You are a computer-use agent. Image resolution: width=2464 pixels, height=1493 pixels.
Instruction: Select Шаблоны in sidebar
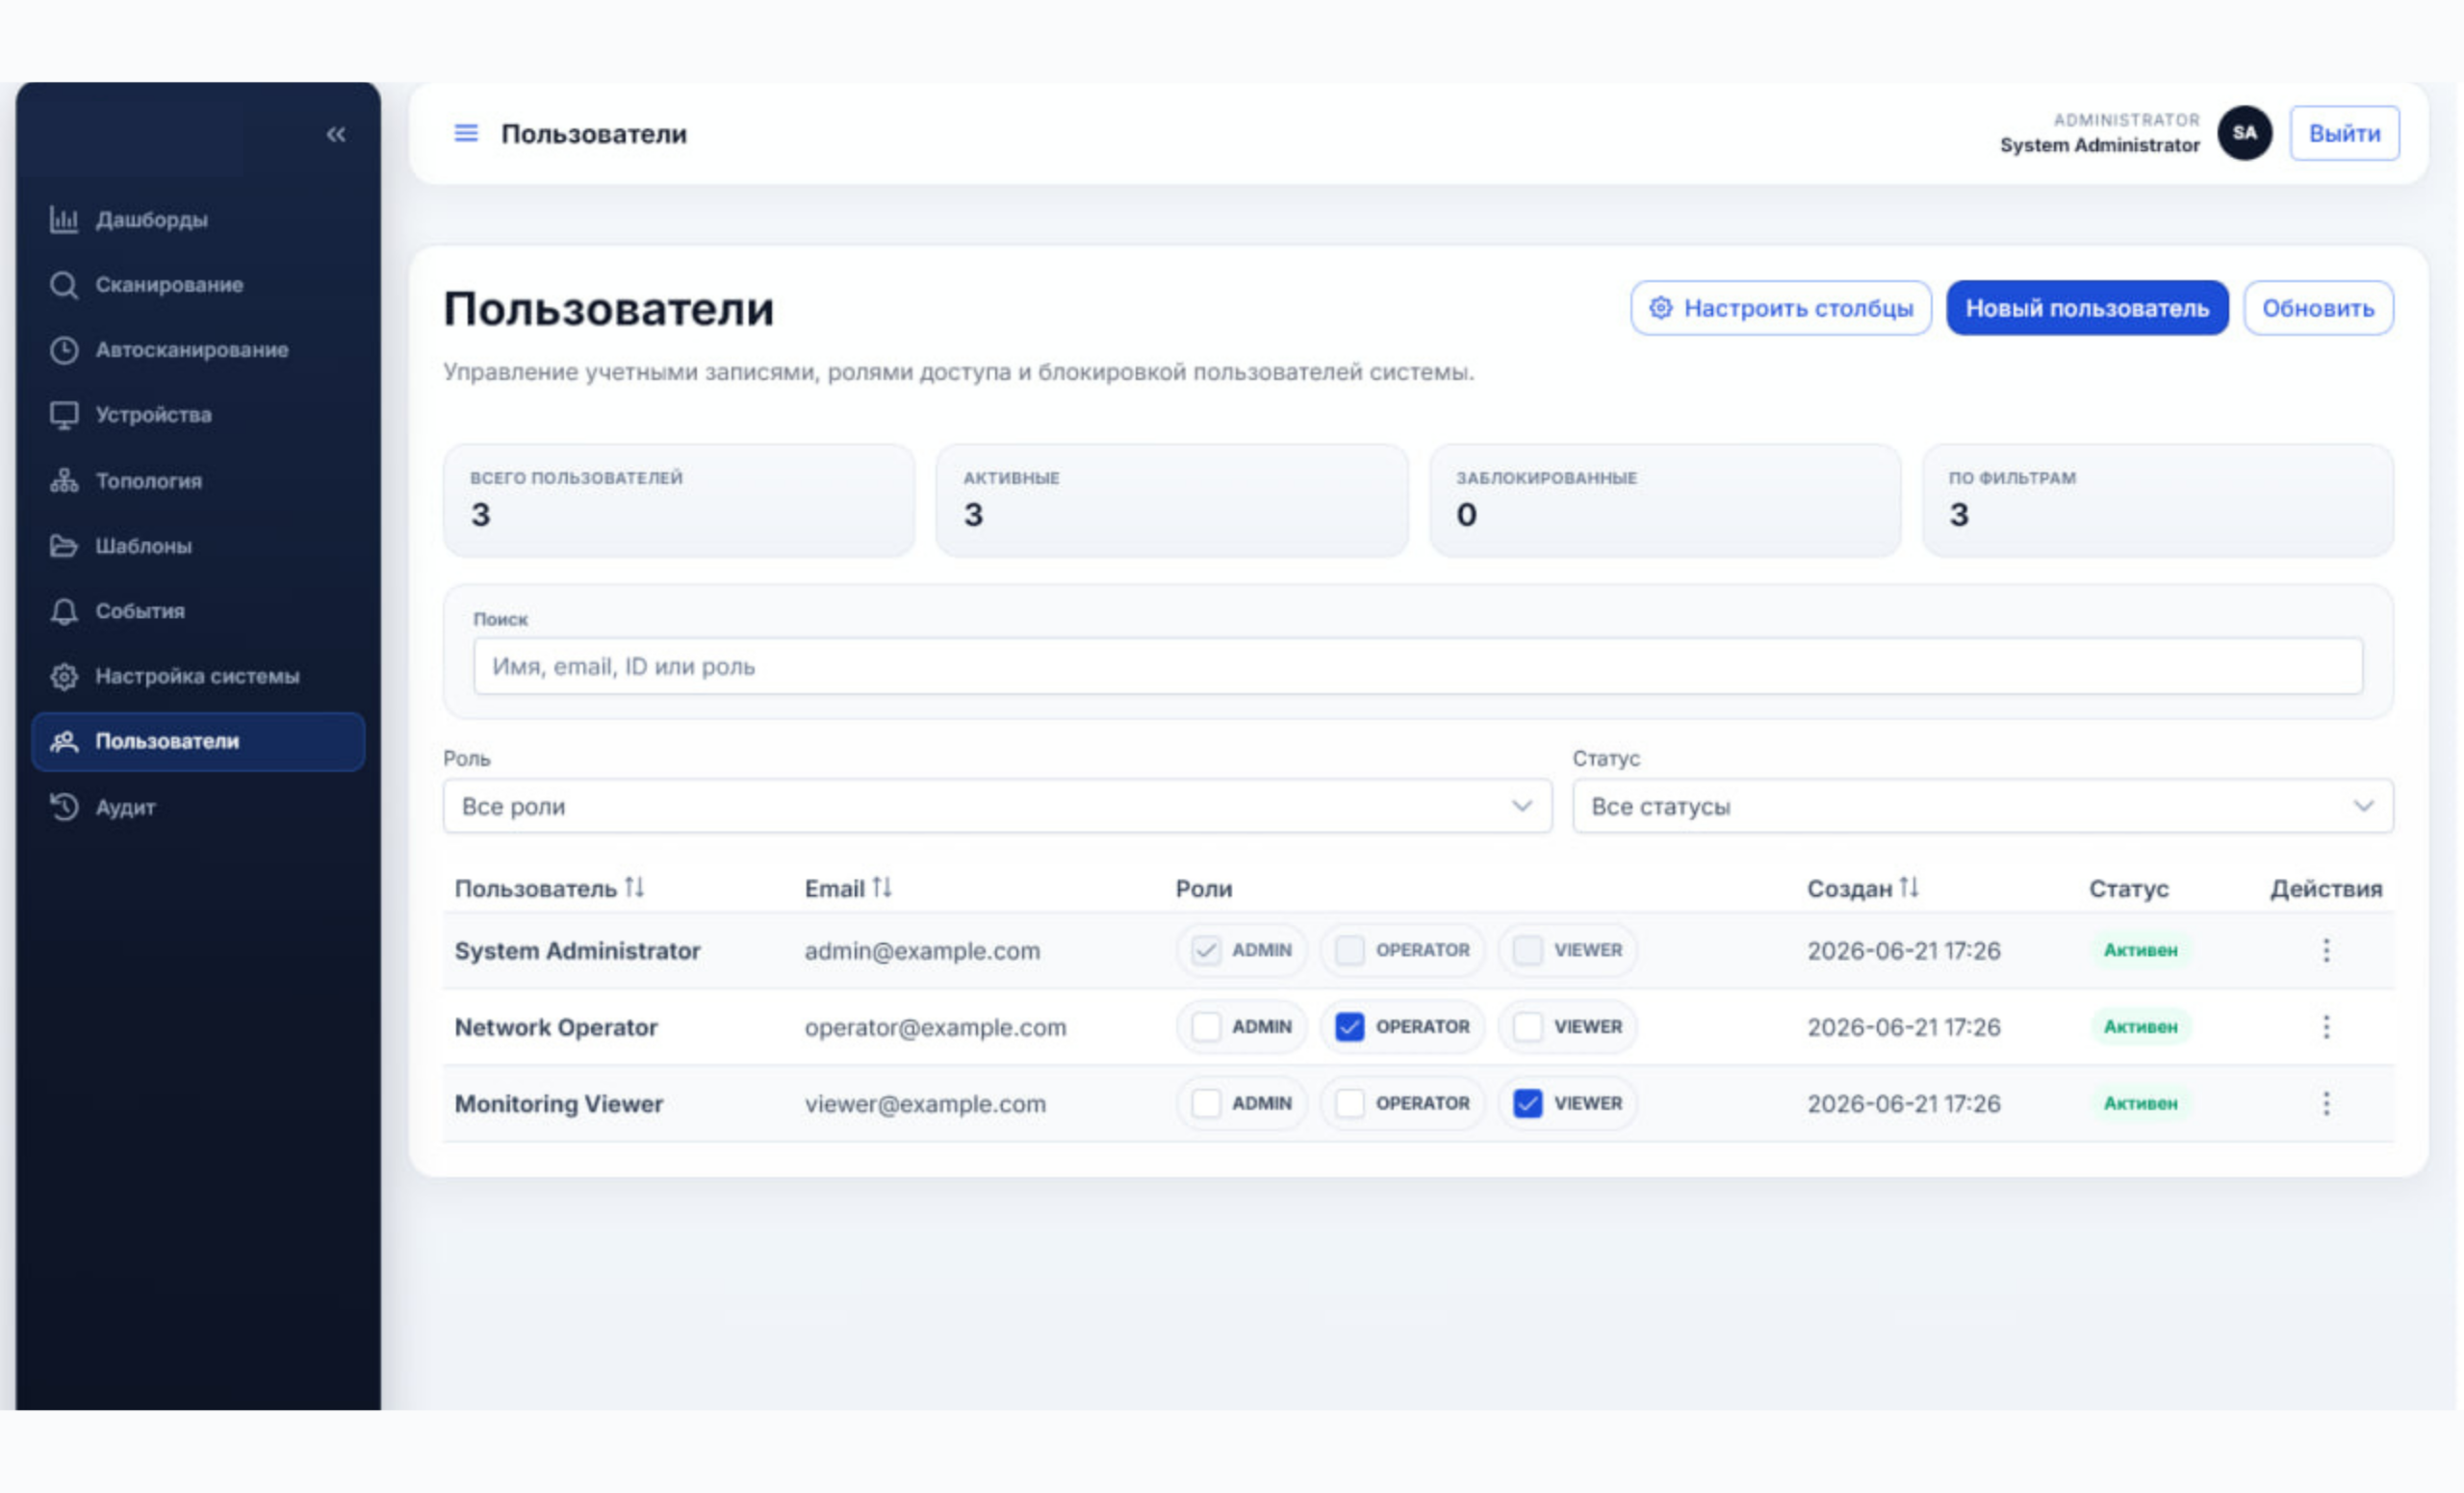pyautogui.click(x=198, y=546)
